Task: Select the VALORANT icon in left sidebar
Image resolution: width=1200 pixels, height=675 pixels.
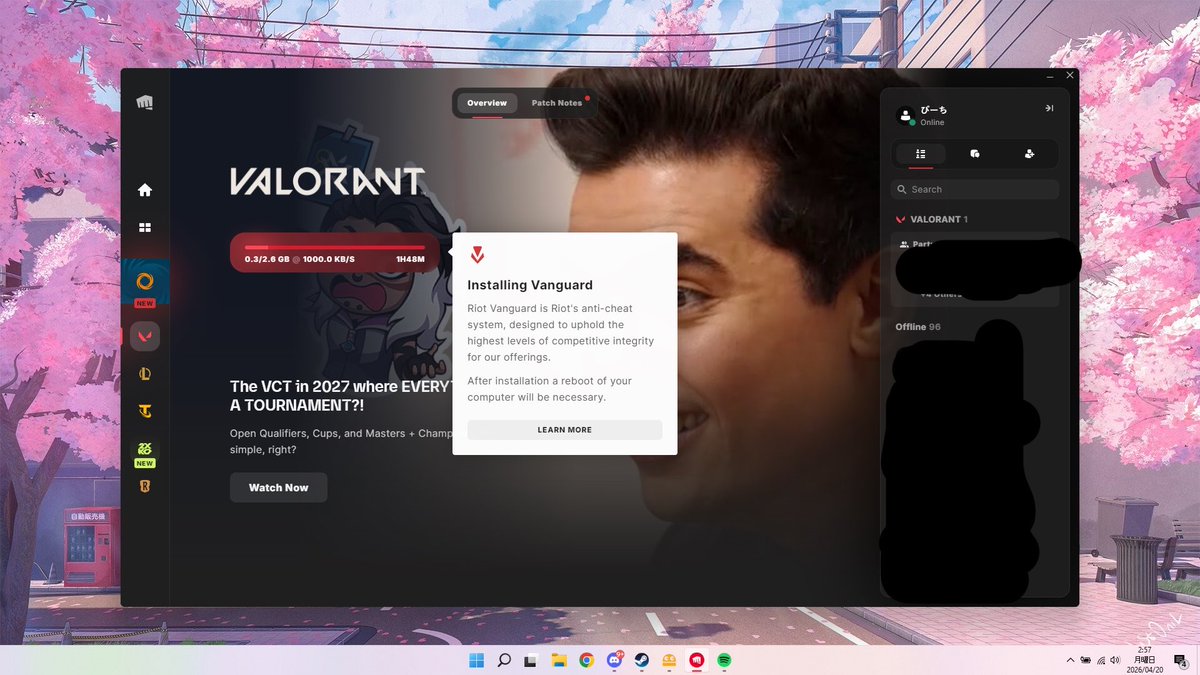Action: click(145, 337)
